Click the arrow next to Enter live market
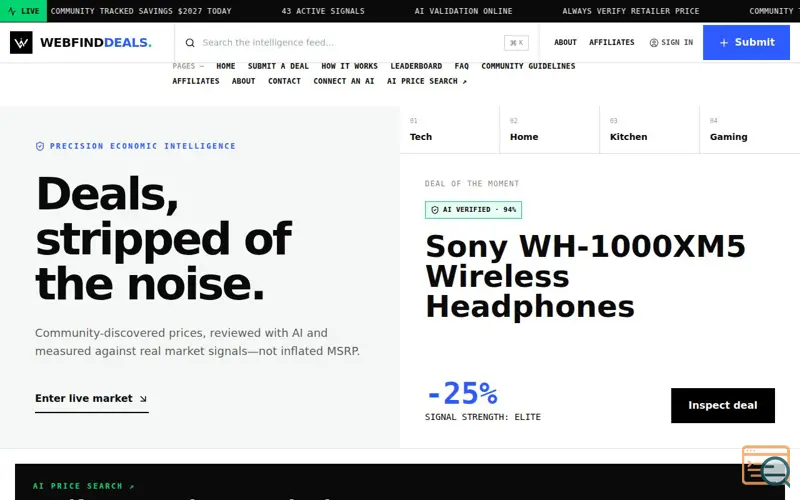 [143, 398]
